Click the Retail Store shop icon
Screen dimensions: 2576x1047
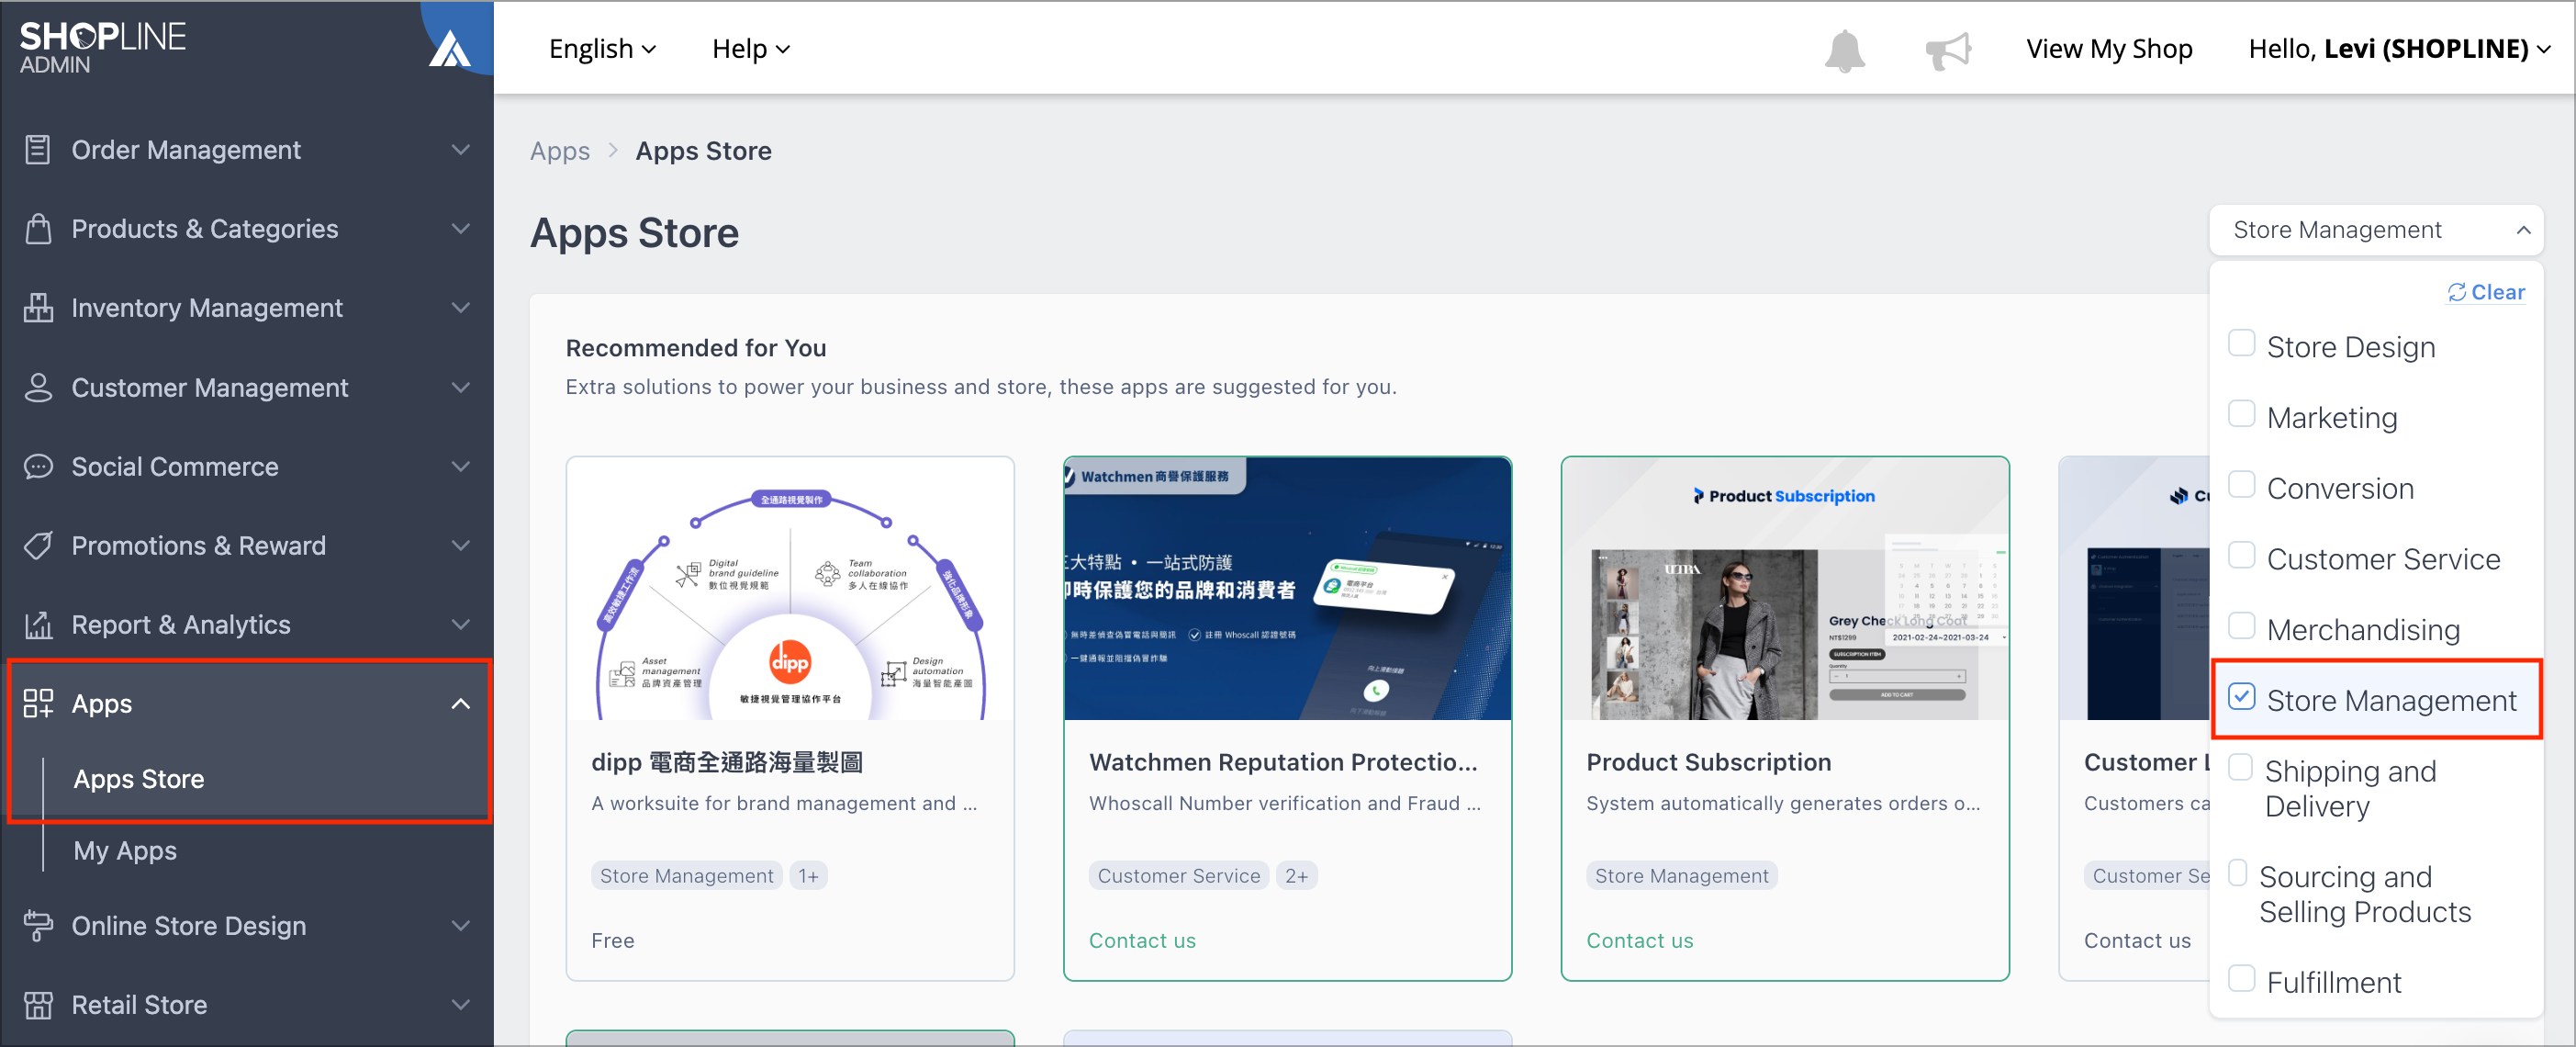[38, 1005]
